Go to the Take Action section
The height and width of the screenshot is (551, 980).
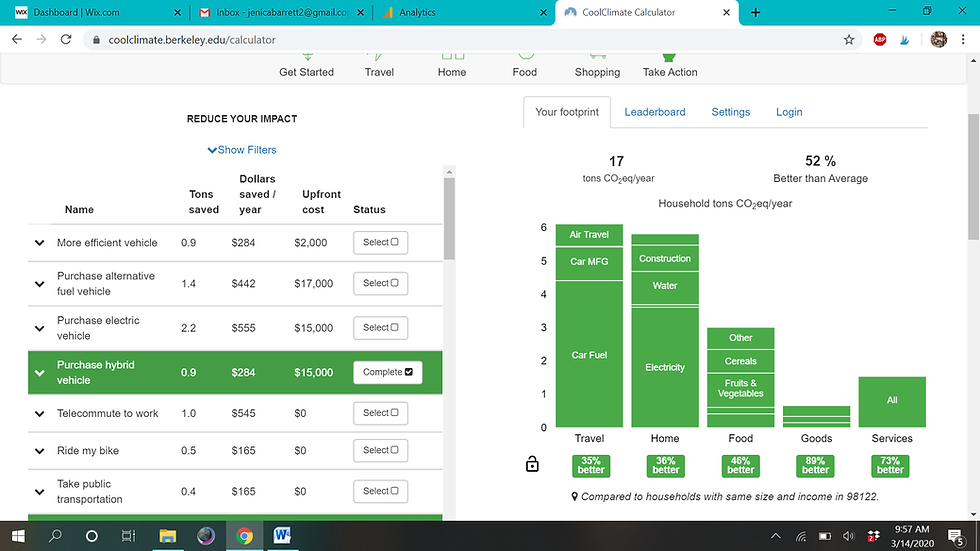[670, 67]
